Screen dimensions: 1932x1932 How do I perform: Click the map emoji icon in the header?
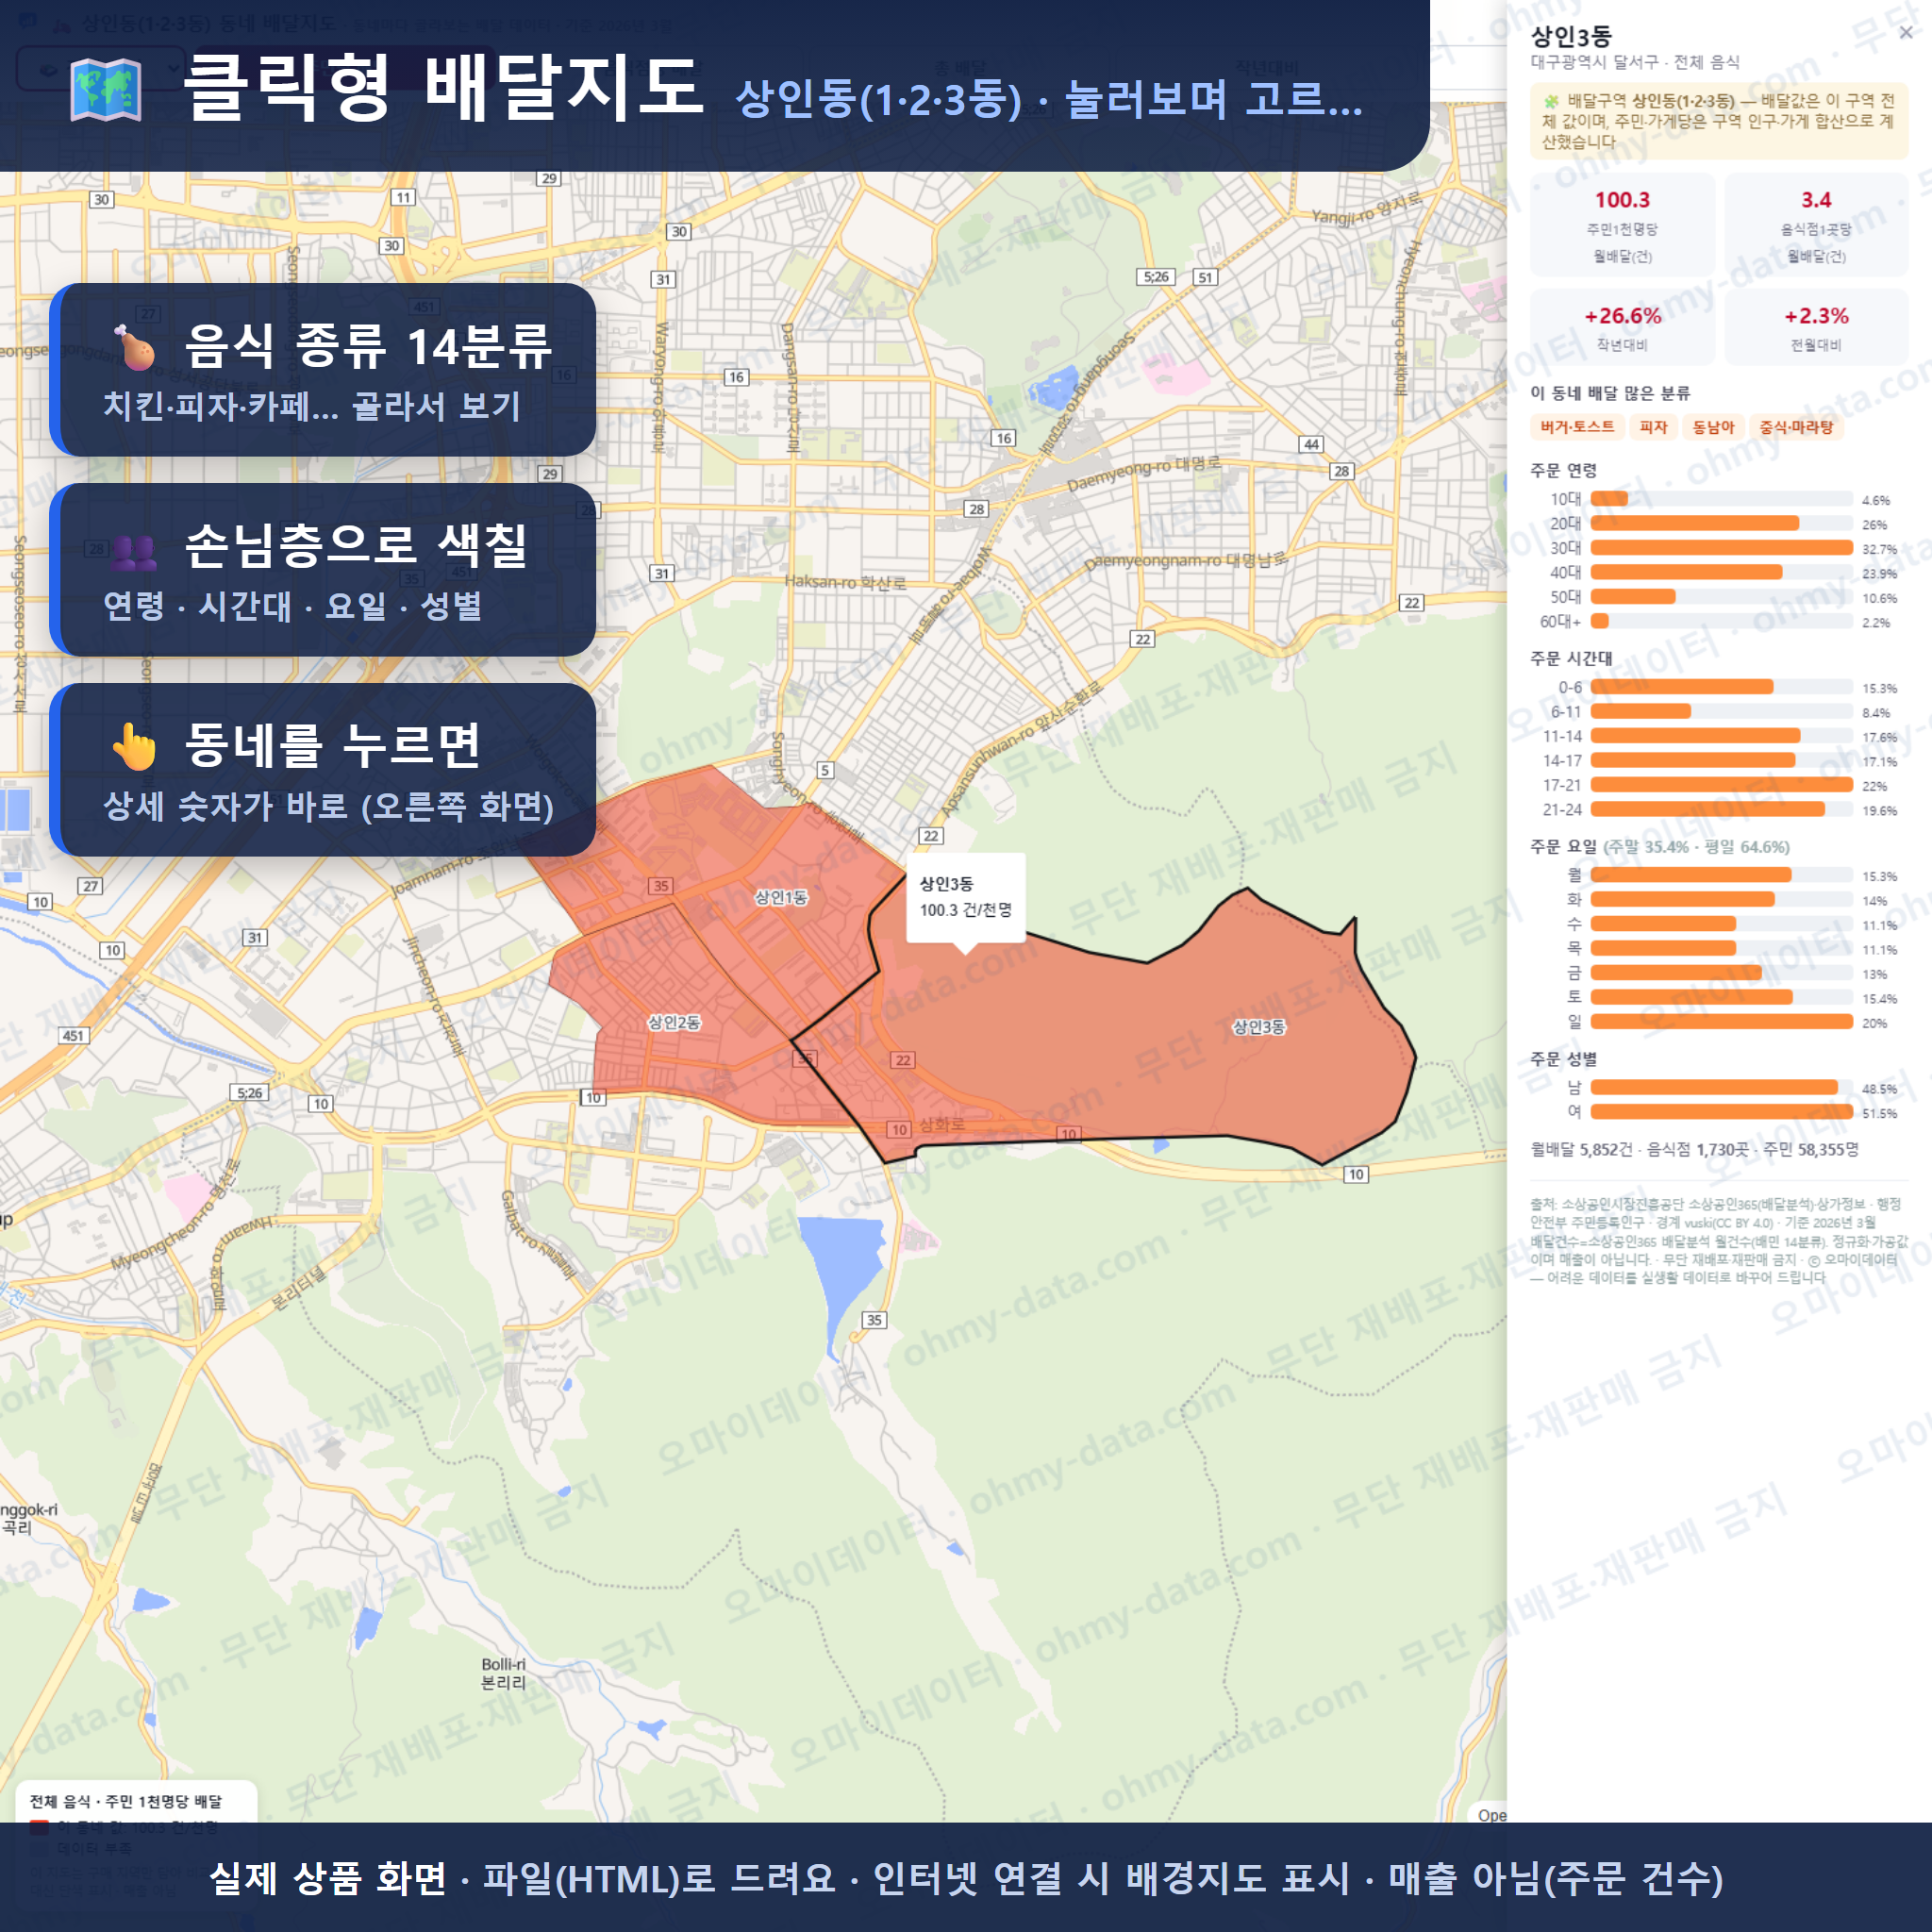click(106, 90)
